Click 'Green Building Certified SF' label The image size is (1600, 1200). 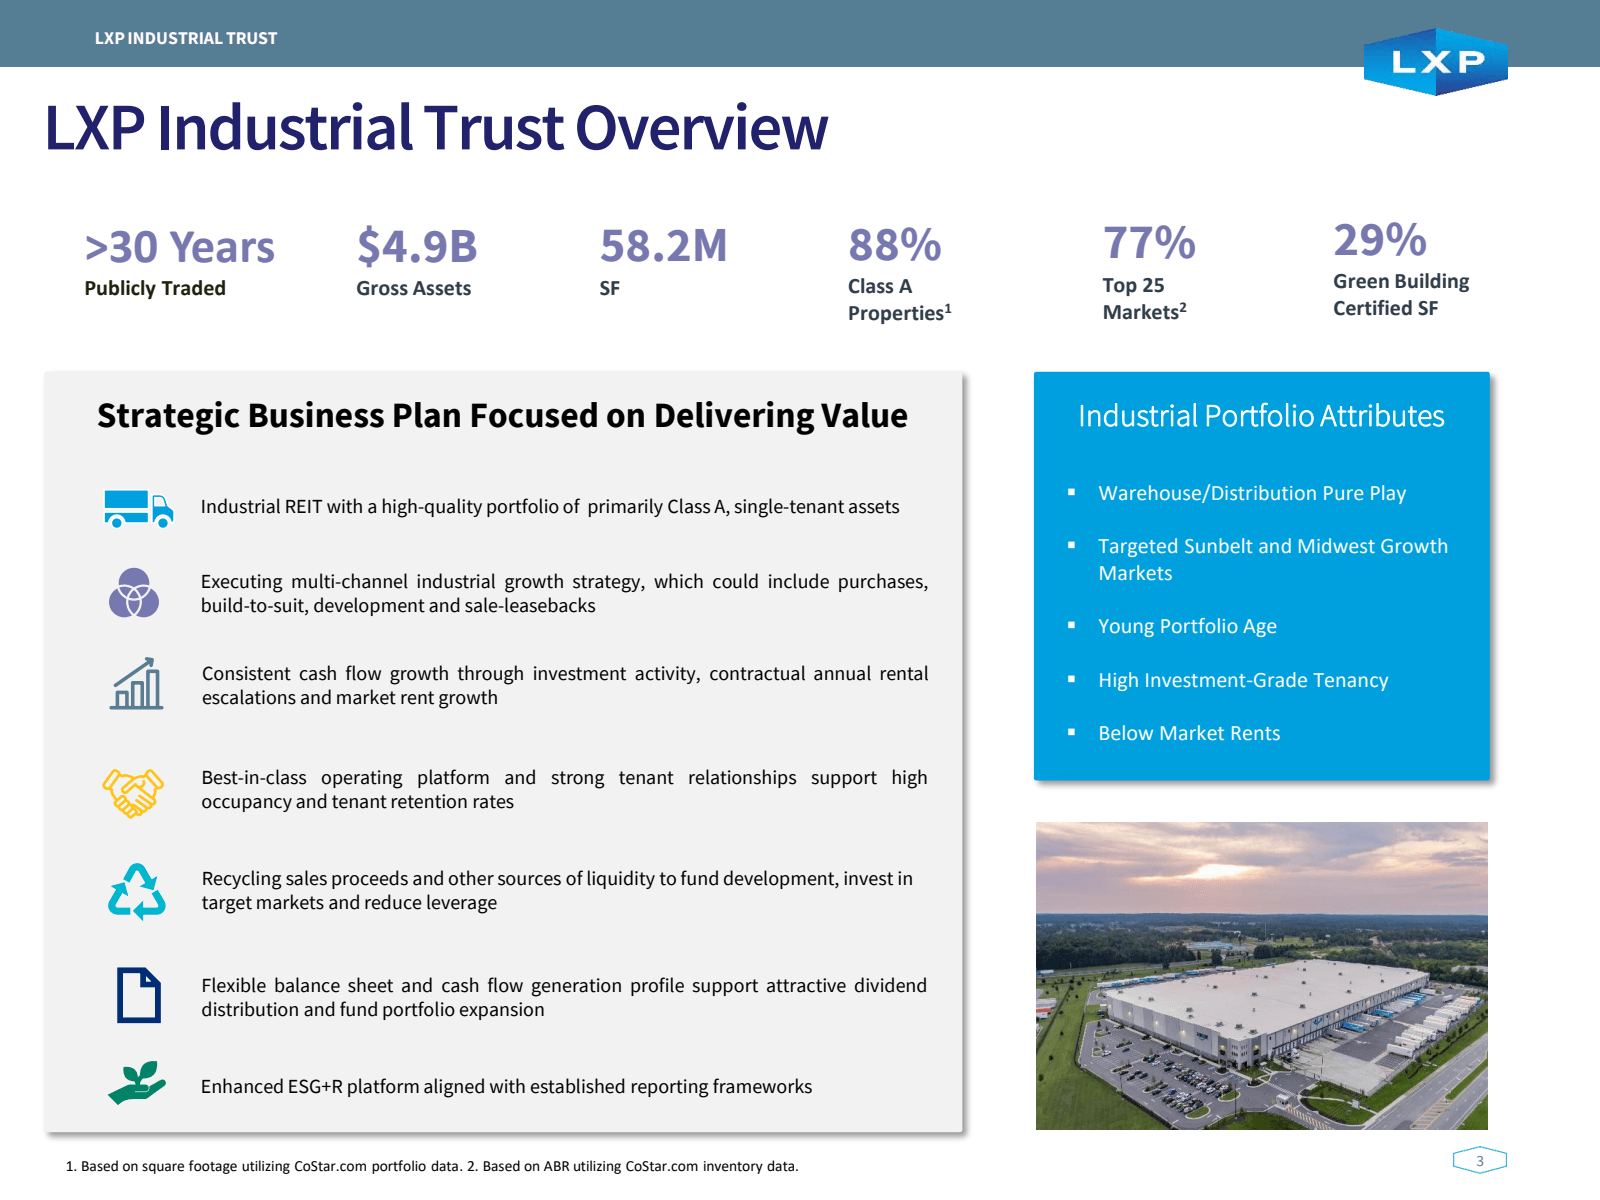tap(1401, 295)
